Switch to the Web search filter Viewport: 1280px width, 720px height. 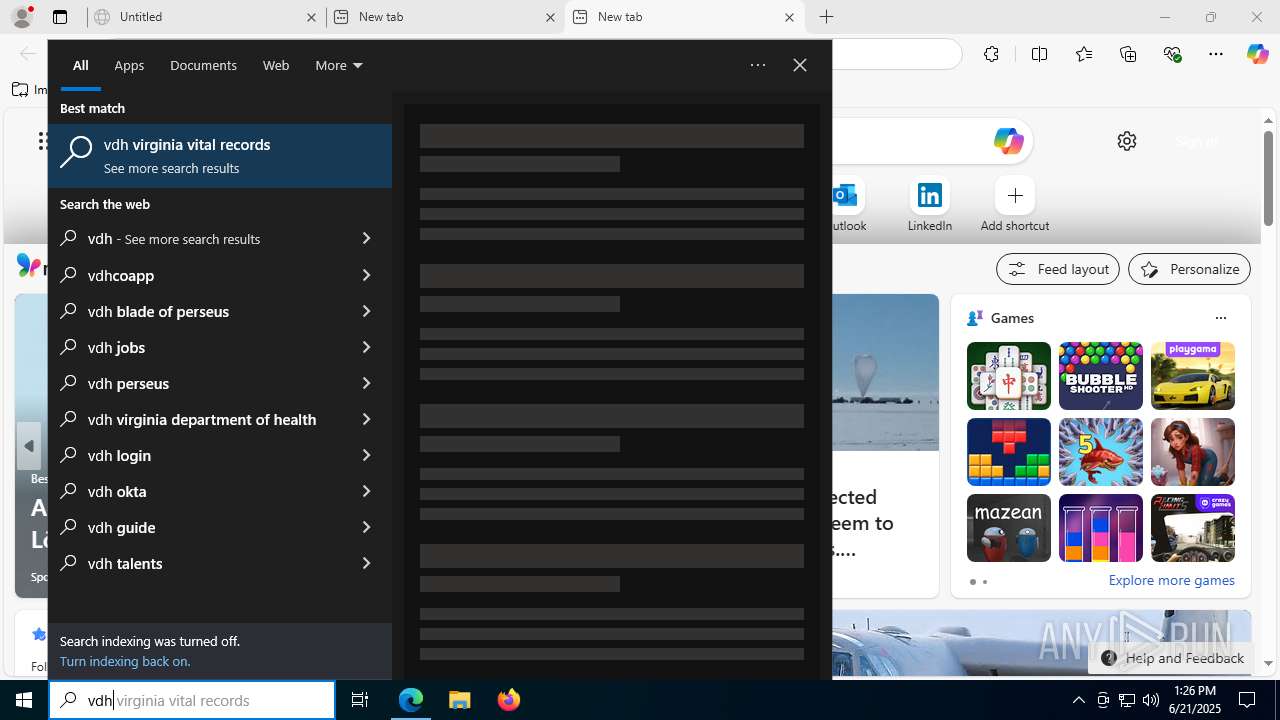276,65
